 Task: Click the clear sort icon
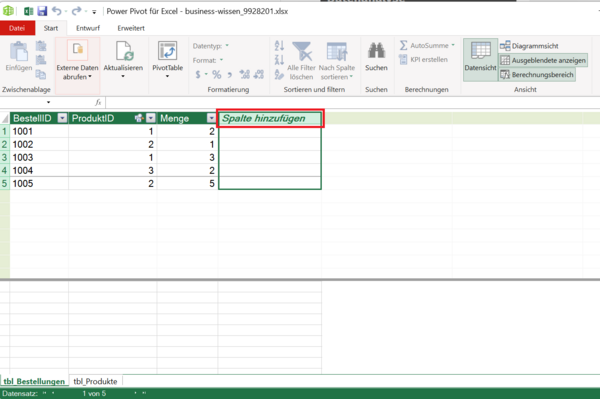pos(279,74)
